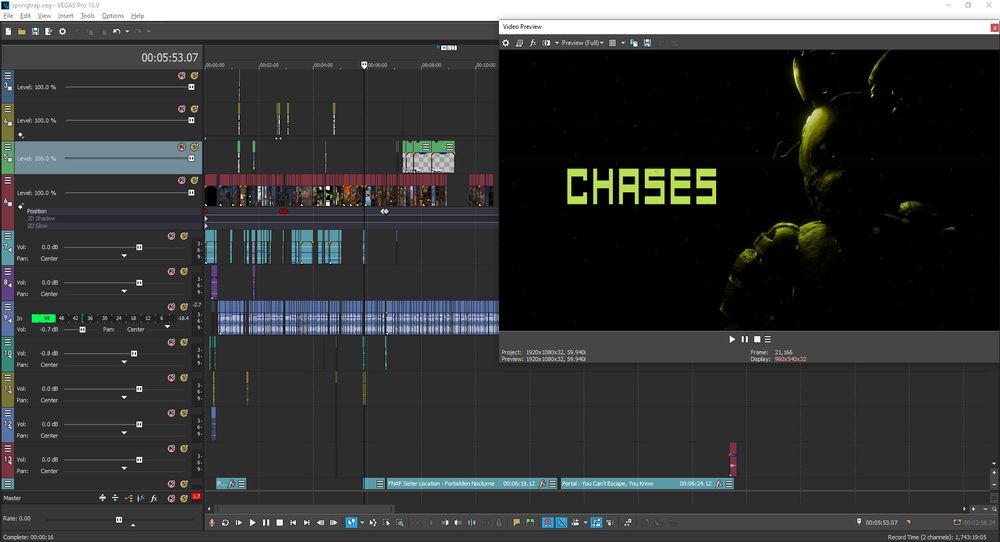
Task: Open project properties gear in main toolbar
Action: coord(62,31)
